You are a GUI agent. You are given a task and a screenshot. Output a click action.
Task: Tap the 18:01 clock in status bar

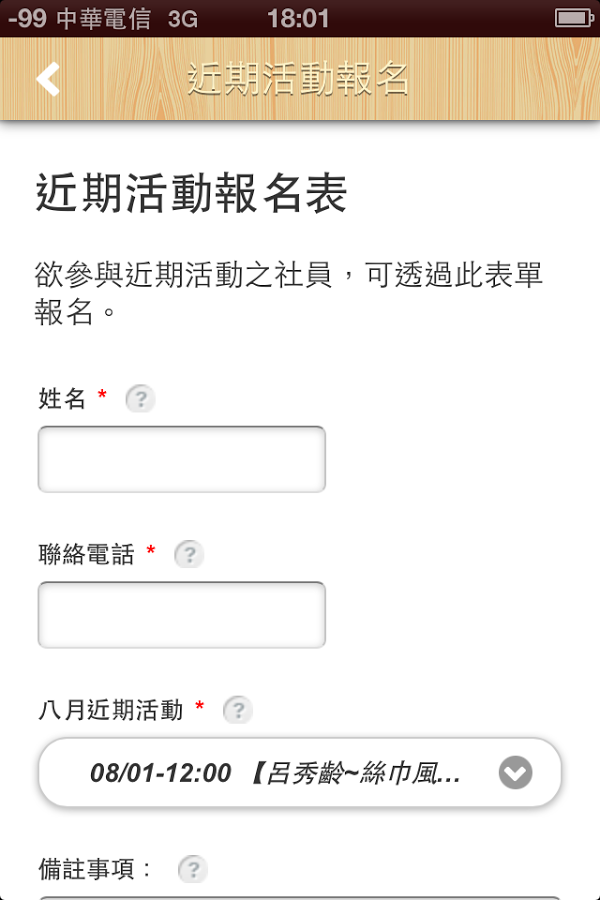pyautogui.click(x=299, y=18)
